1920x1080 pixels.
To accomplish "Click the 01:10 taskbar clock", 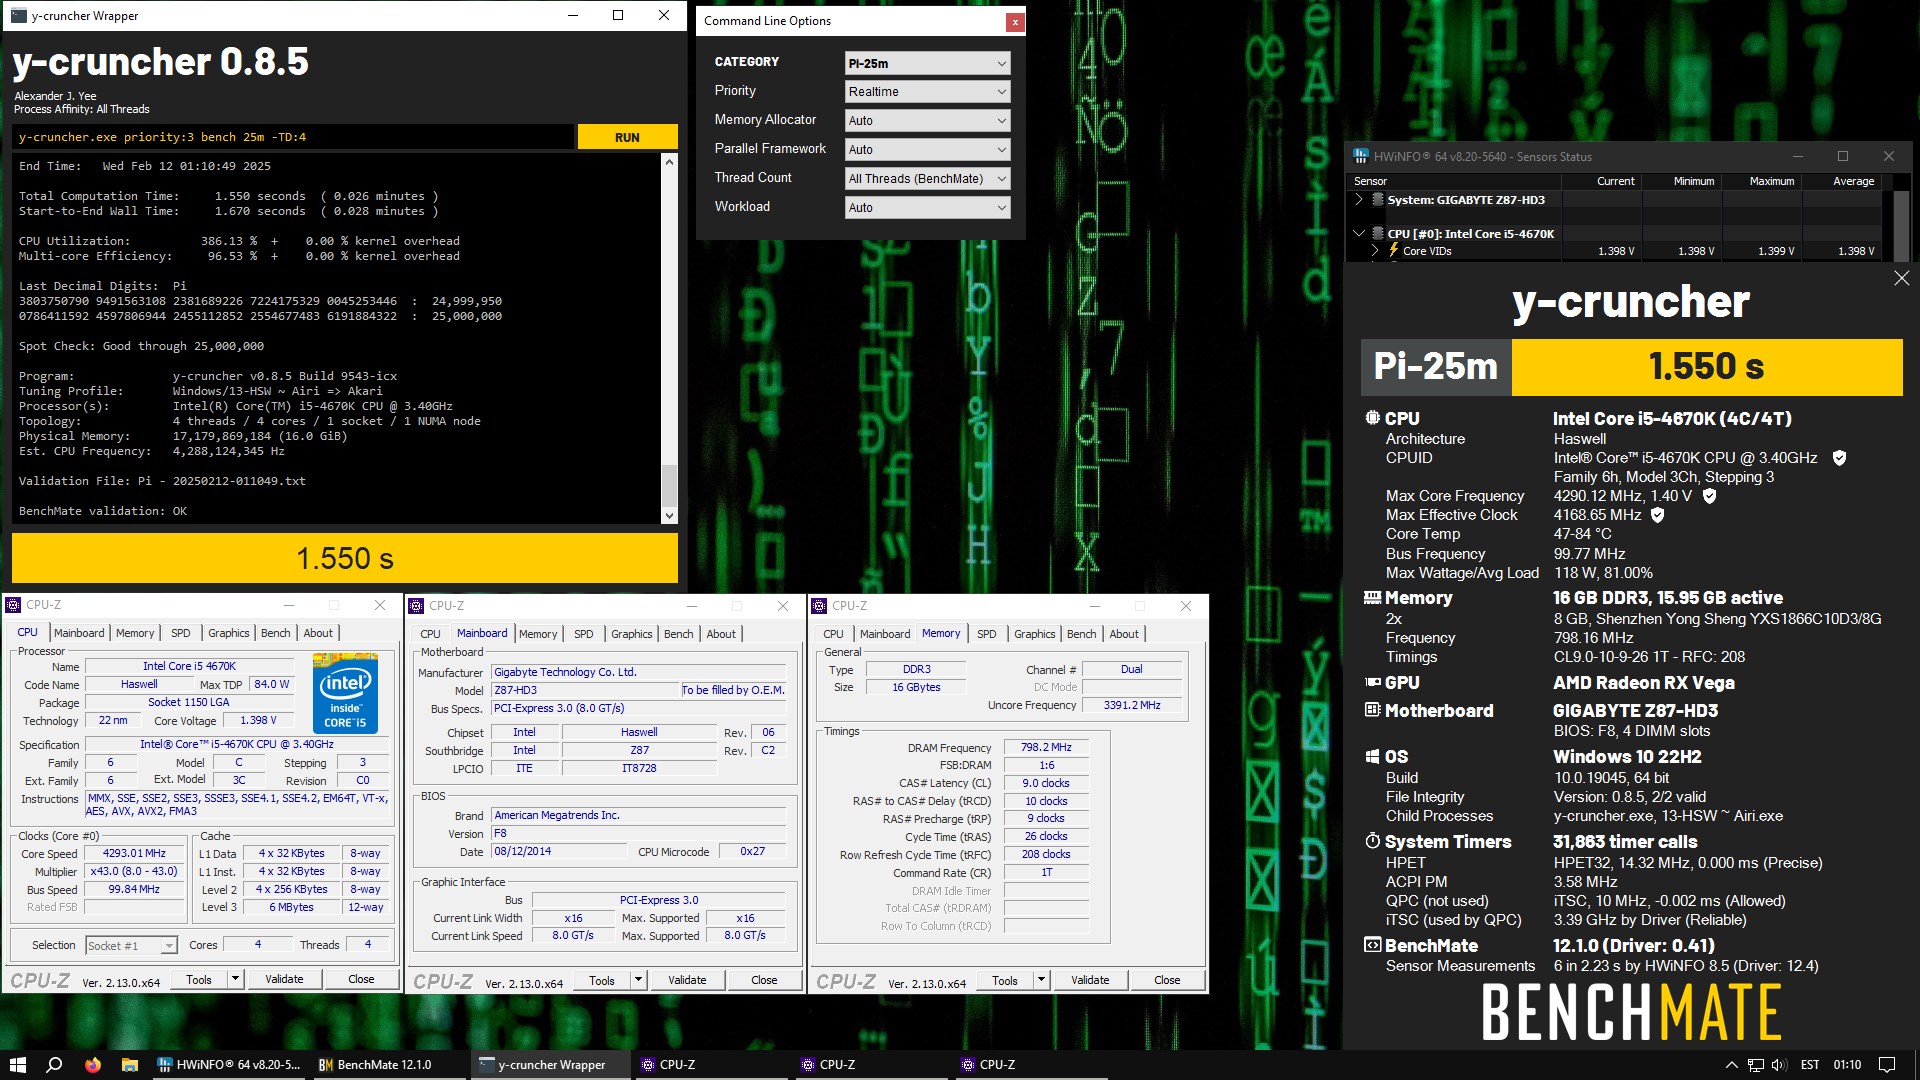I will coord(1847,1065).
